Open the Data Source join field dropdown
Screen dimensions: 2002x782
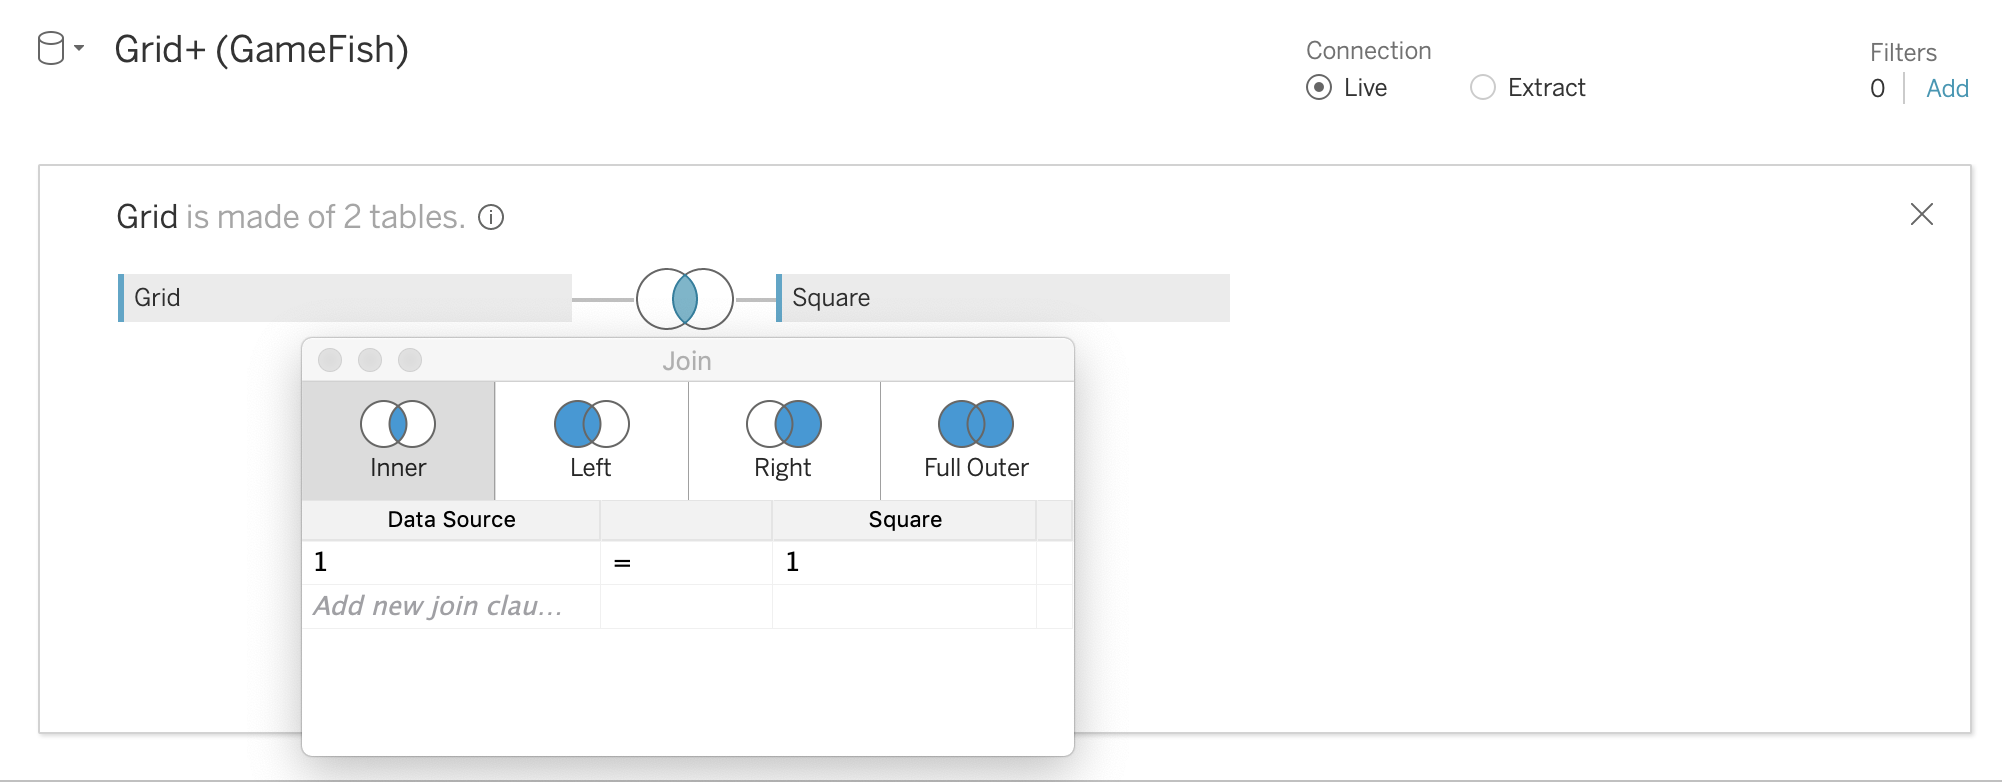450,562
